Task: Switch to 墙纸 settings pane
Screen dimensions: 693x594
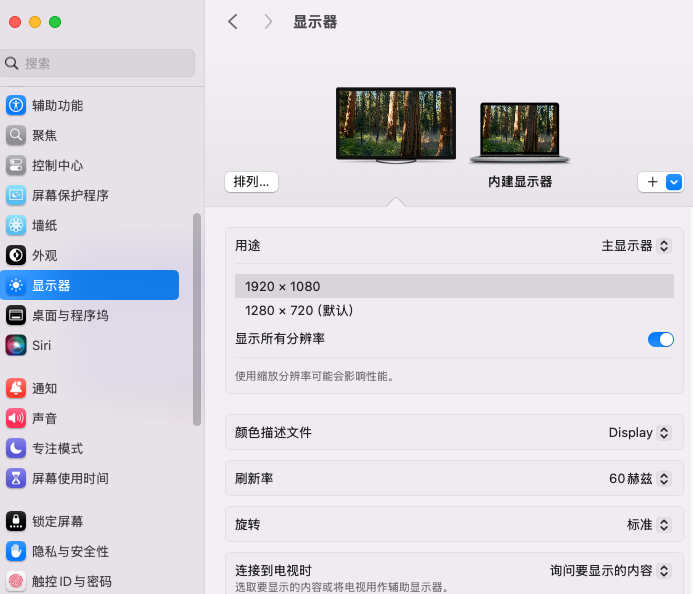Action: pyautogui.click(x=90, y=225)
